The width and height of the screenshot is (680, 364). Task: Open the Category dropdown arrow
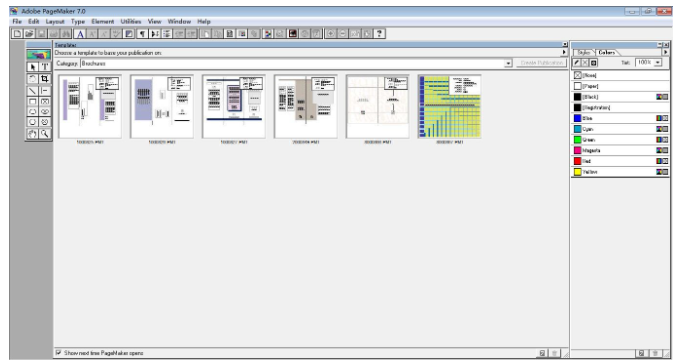pos(508,64)
